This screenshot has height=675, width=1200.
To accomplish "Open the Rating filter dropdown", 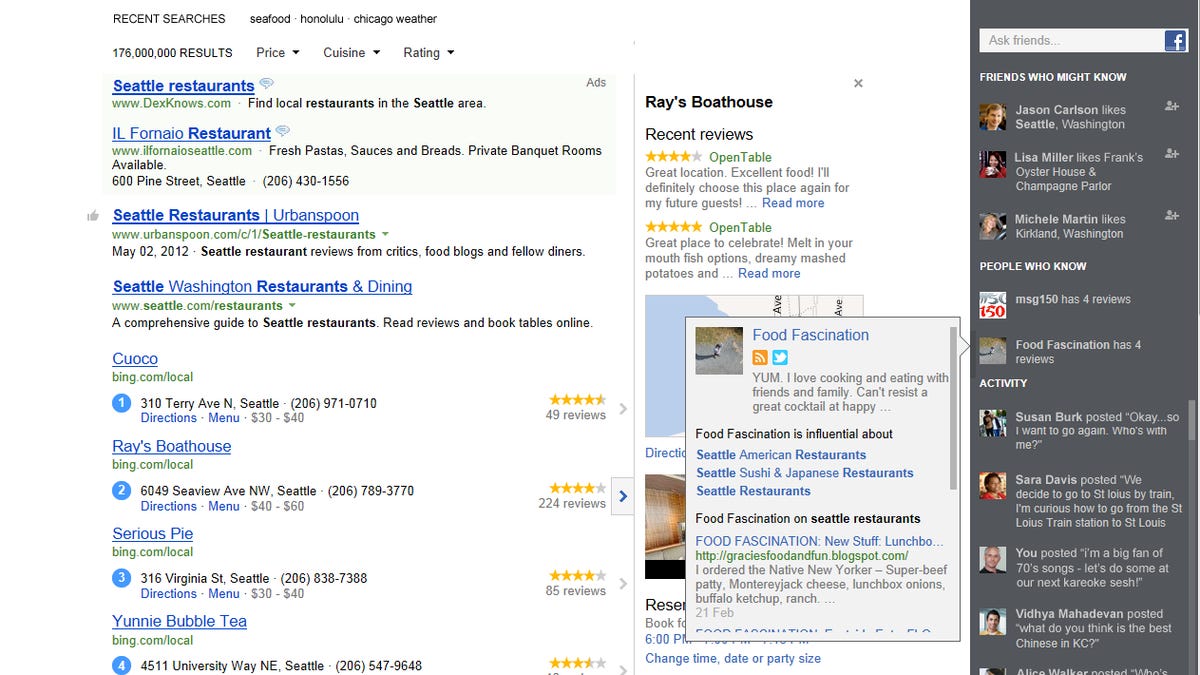I will [428, 53].
